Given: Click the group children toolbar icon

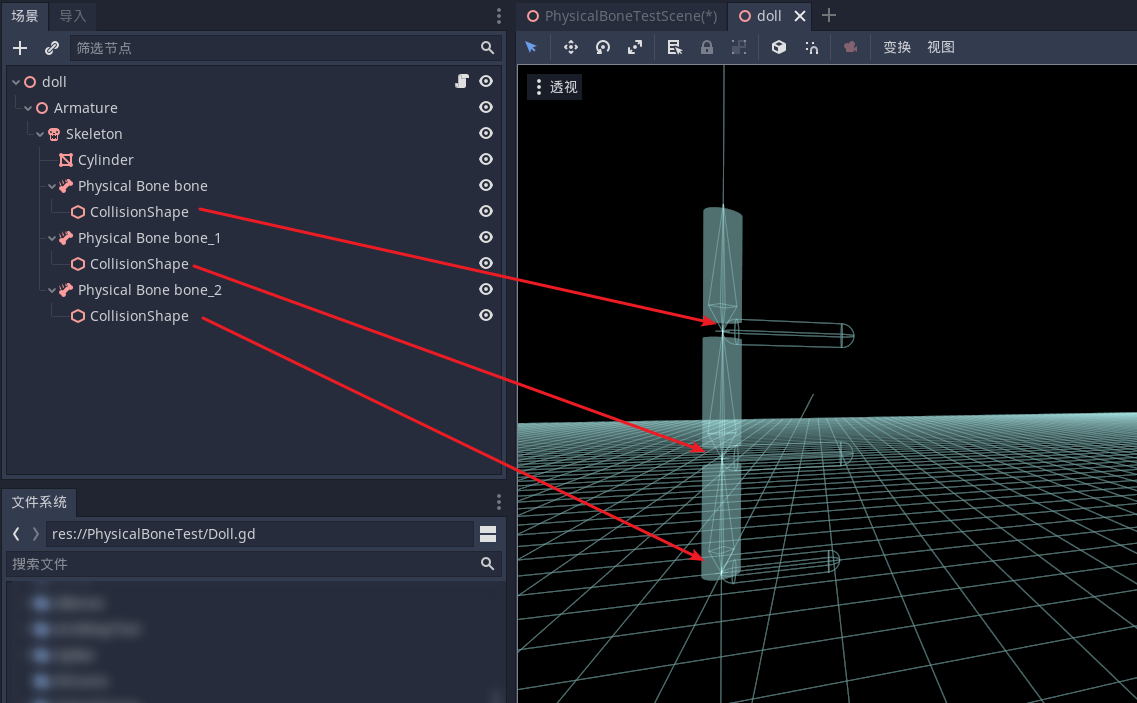Looking at the screenshot, I should coord(738,47).
